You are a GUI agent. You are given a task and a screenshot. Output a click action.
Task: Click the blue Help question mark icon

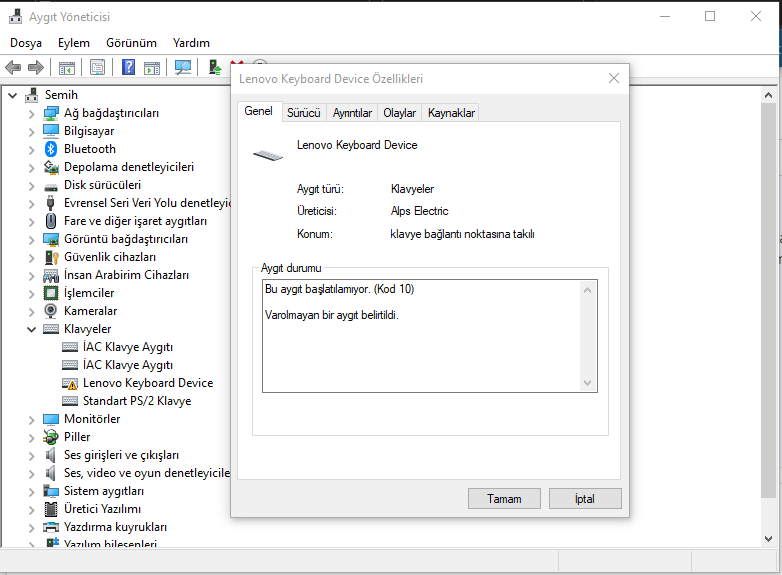coord(129,67)
